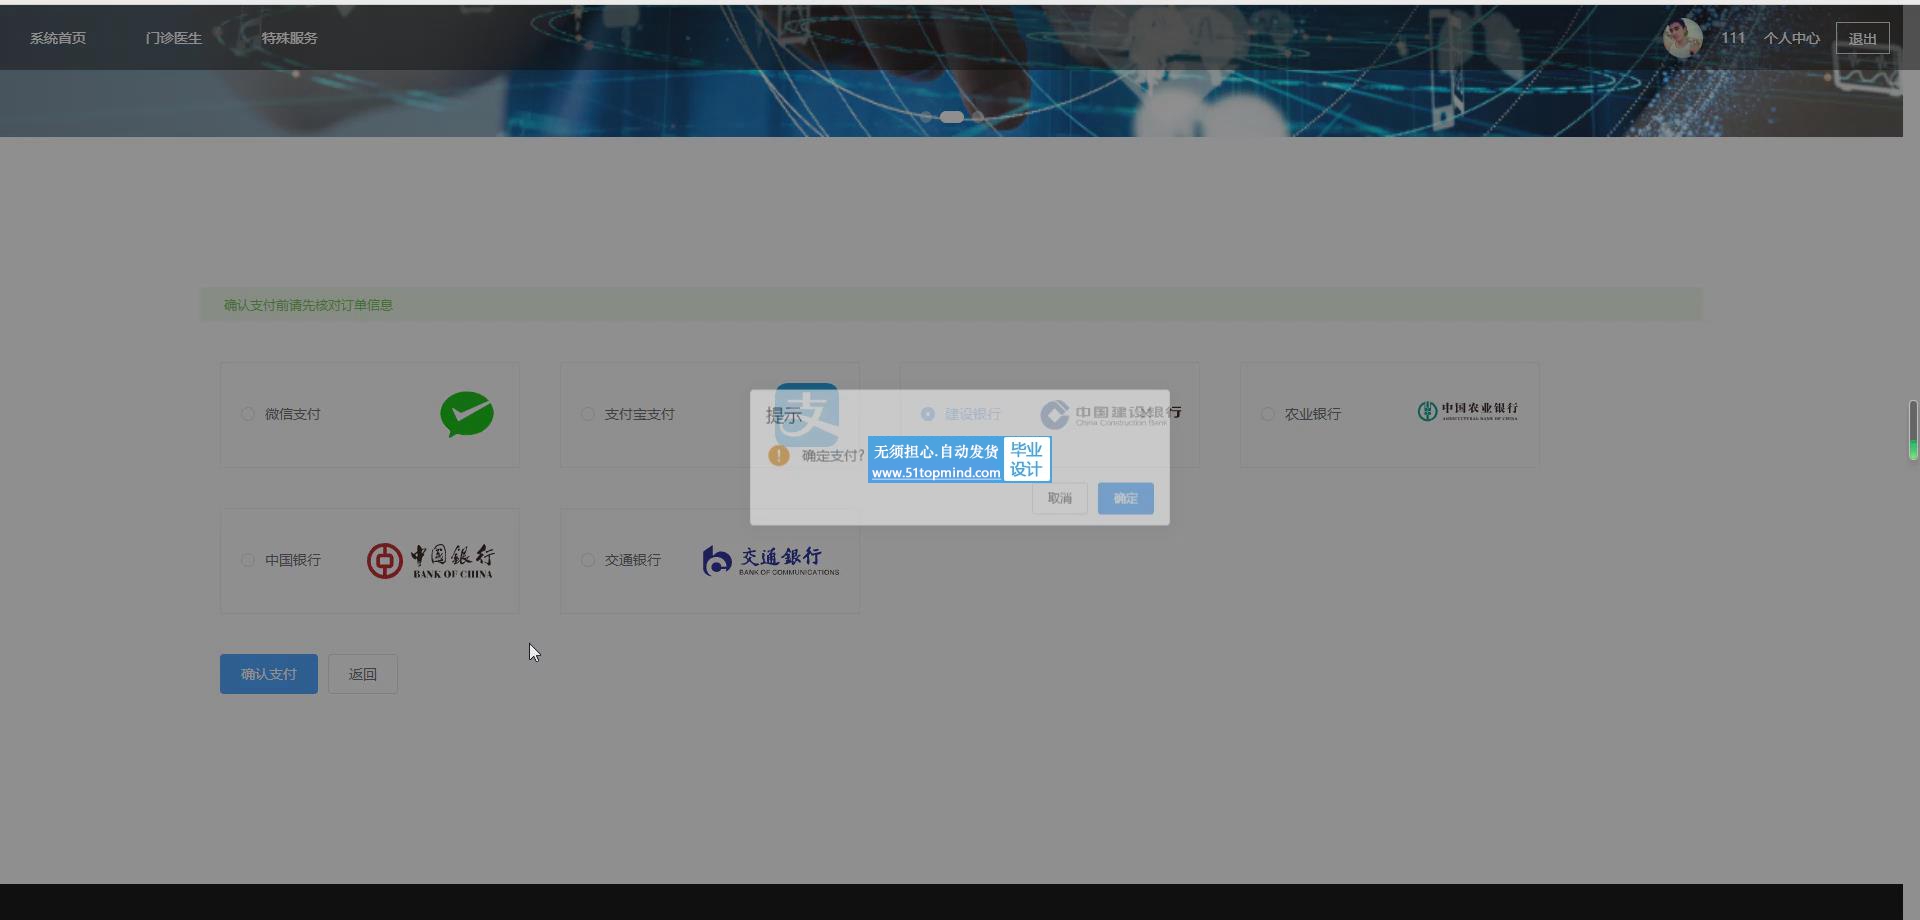This screenshot has height=920, width=1920.
Task: Select the 中国银行 radio button
Action: 247,560
